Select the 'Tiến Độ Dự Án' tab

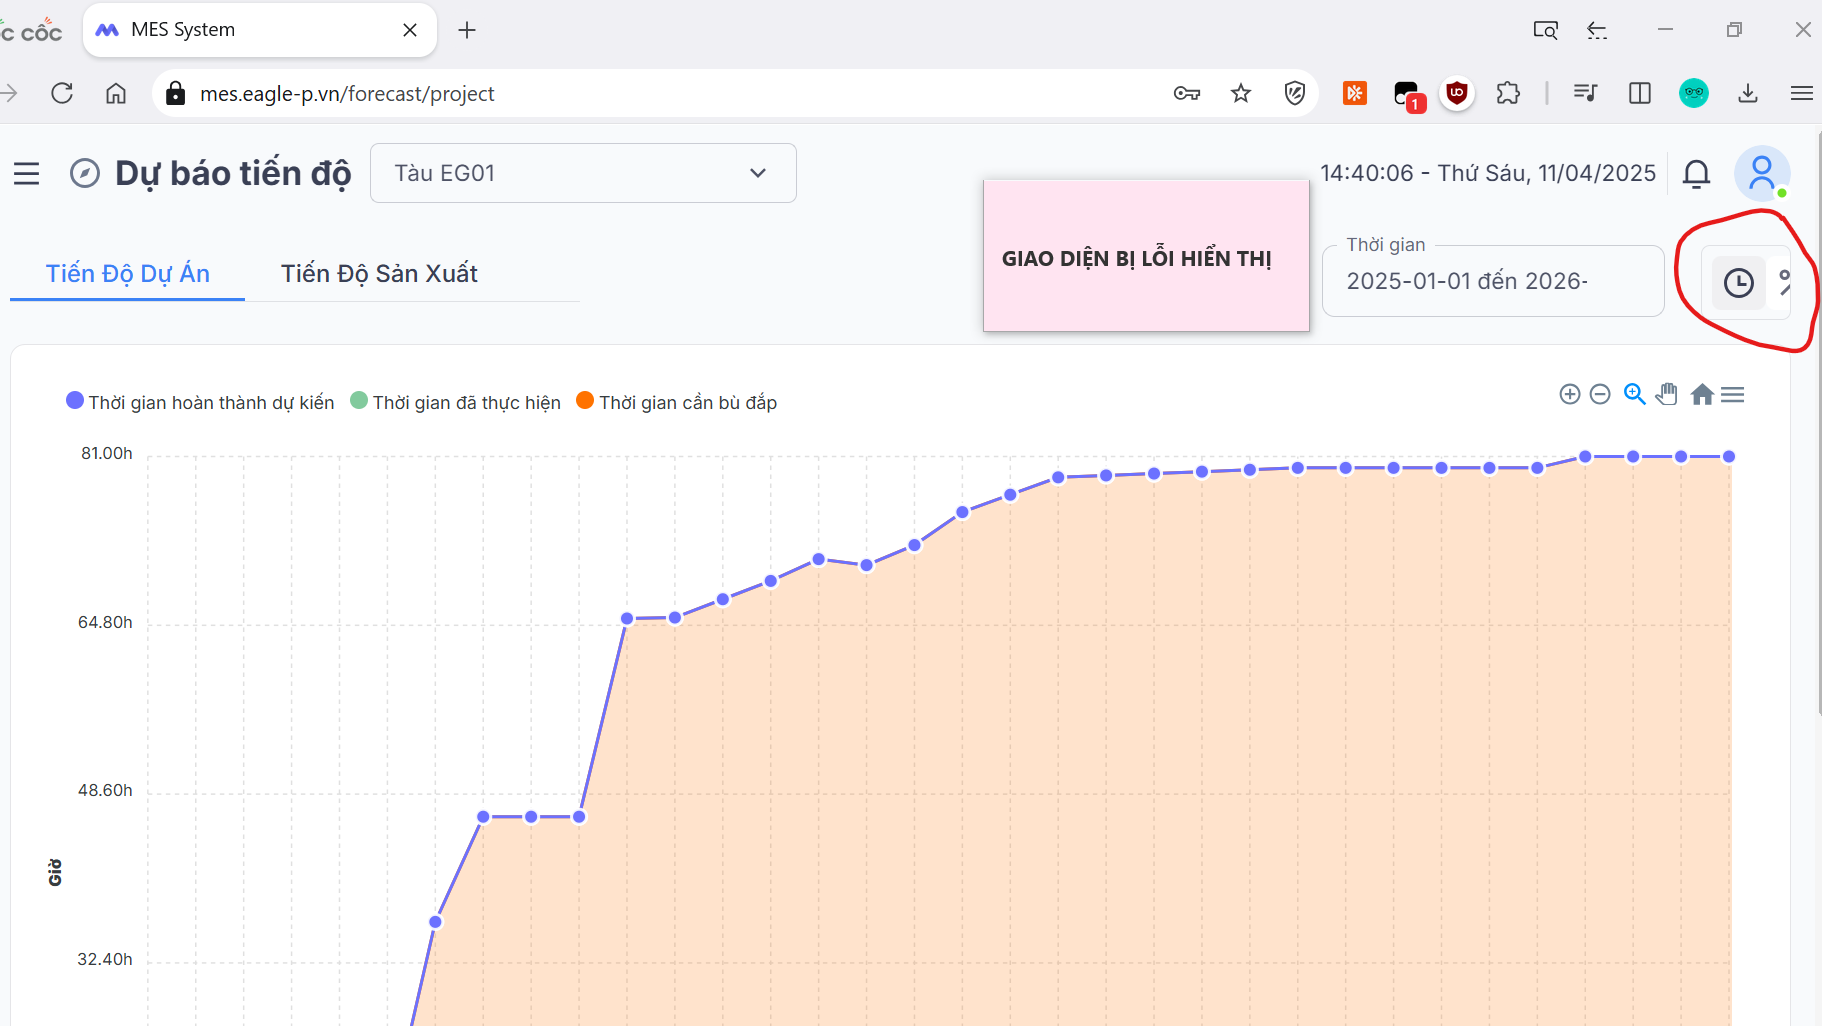tap(128, 274)
